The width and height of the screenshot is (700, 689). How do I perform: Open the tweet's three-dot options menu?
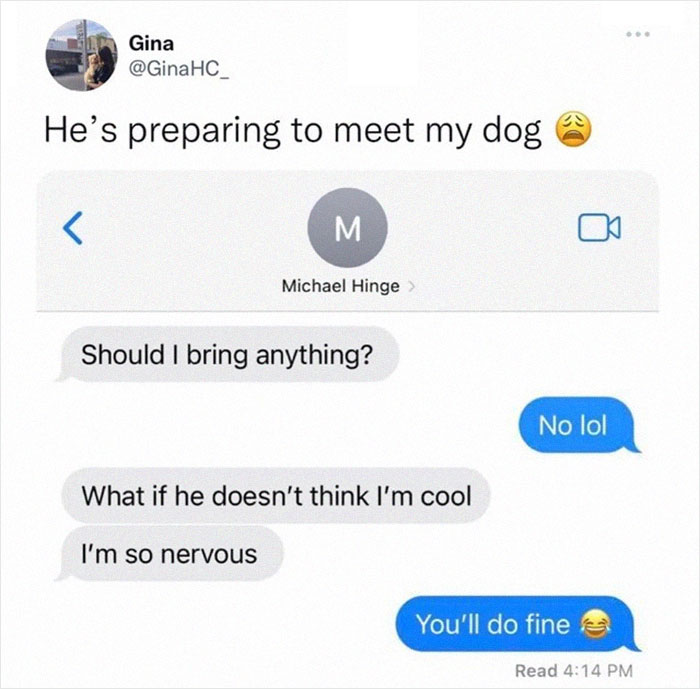click(638, 34)
